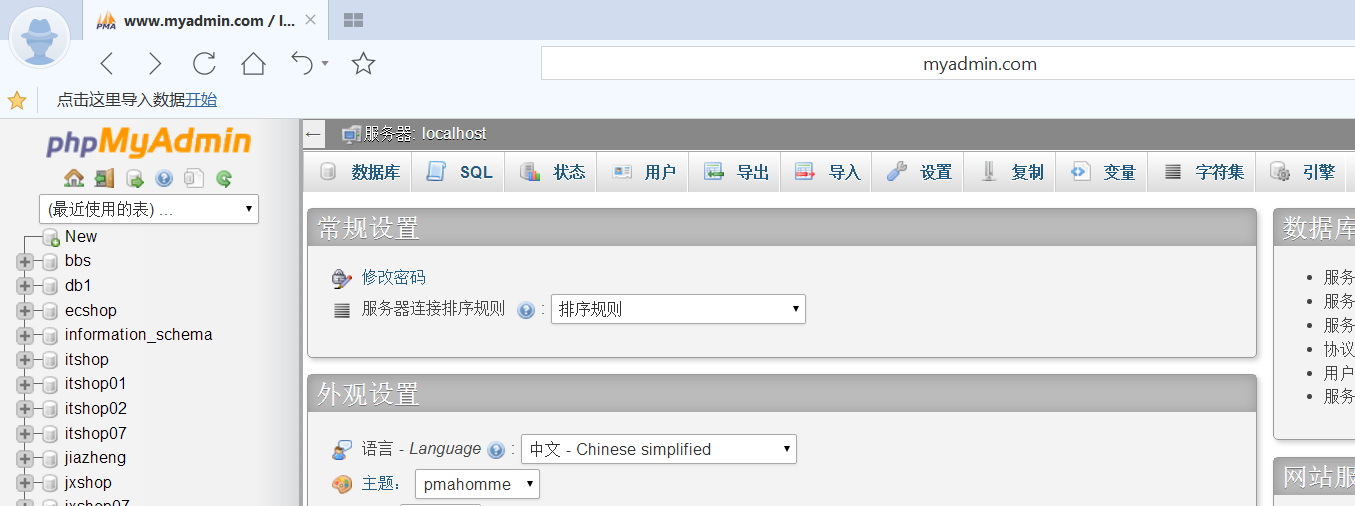
Task: Expand the information_schema database node
Action: coord(25,335)
